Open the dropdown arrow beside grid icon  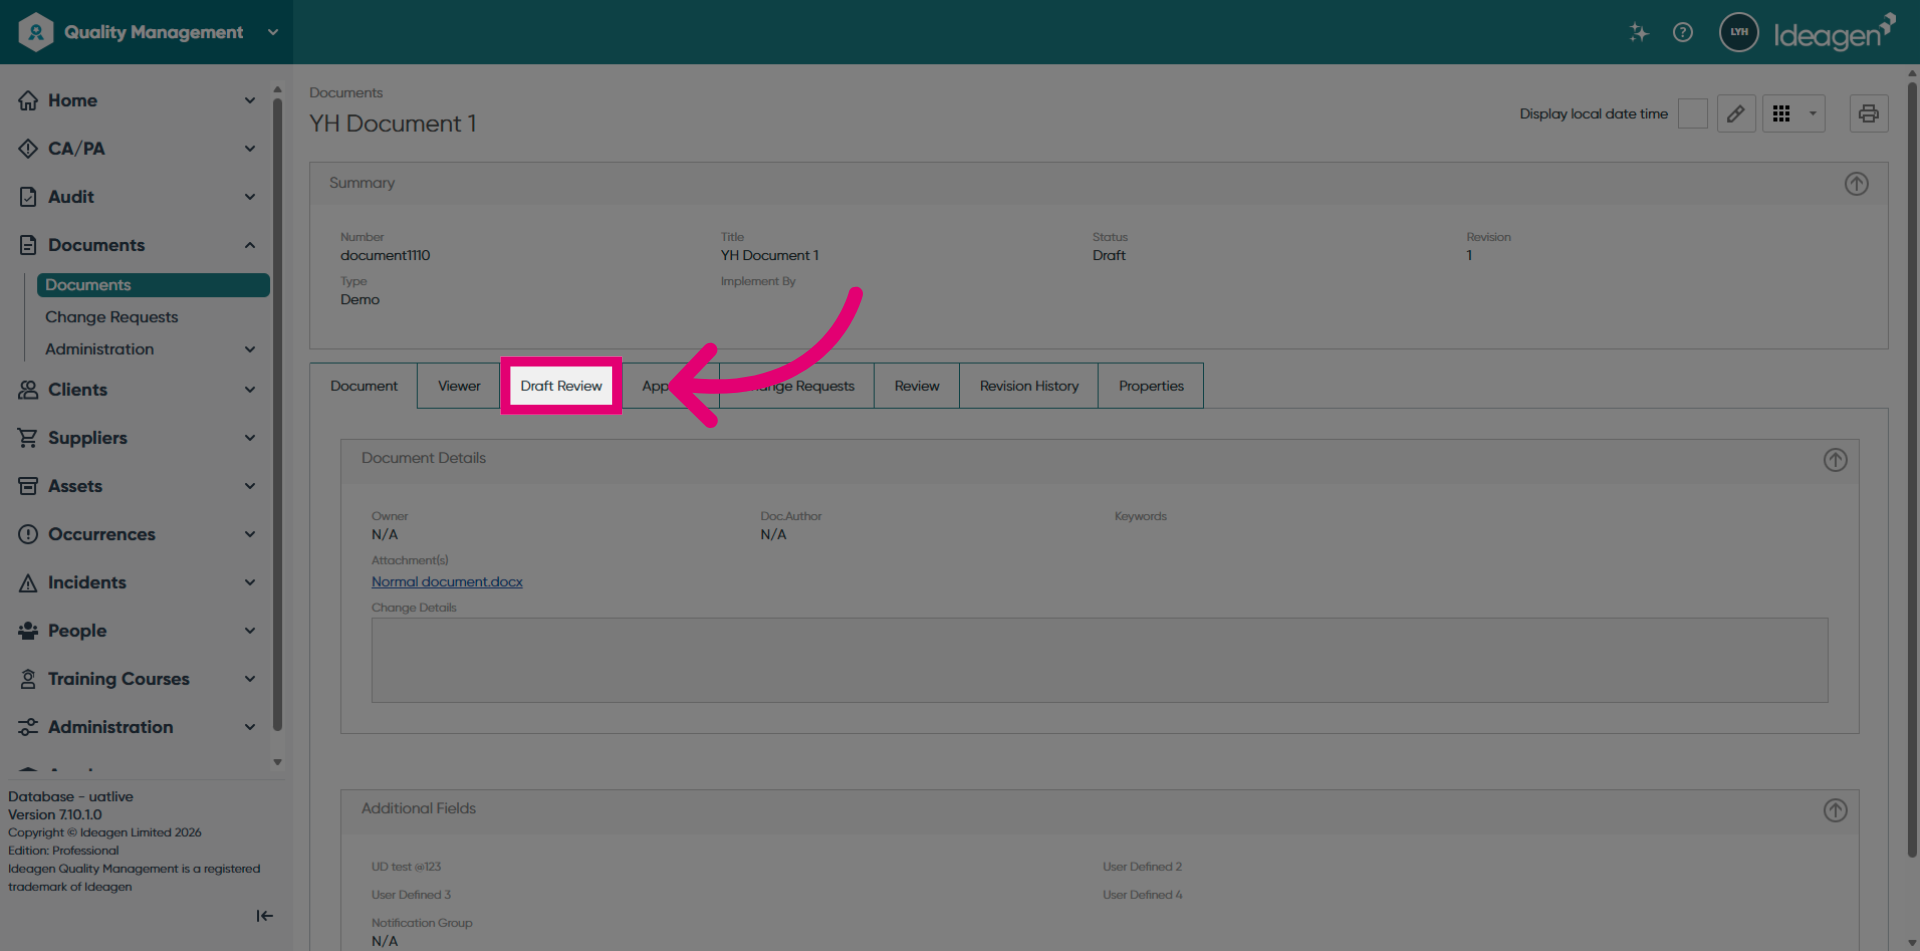tap(1812, 113)
